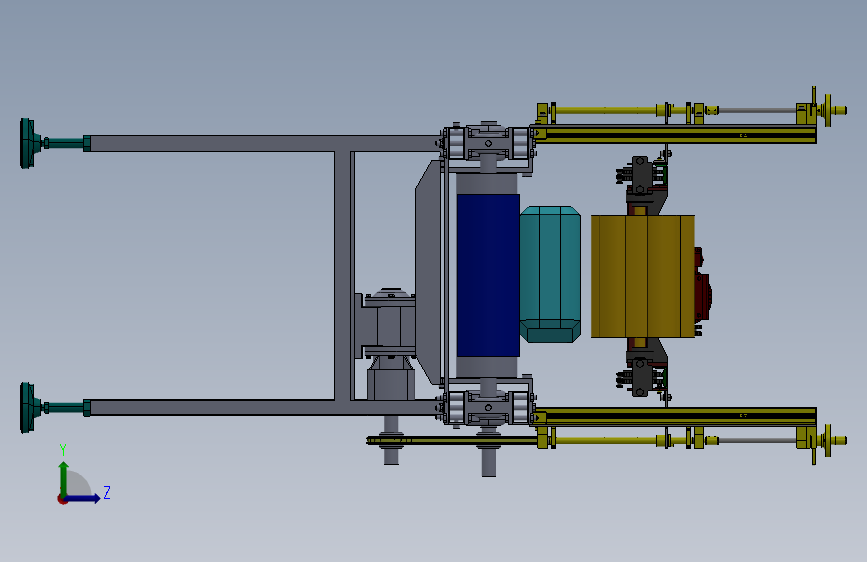Select the upper bearing block of roller
Screen dimensions: 867x562
488,143
